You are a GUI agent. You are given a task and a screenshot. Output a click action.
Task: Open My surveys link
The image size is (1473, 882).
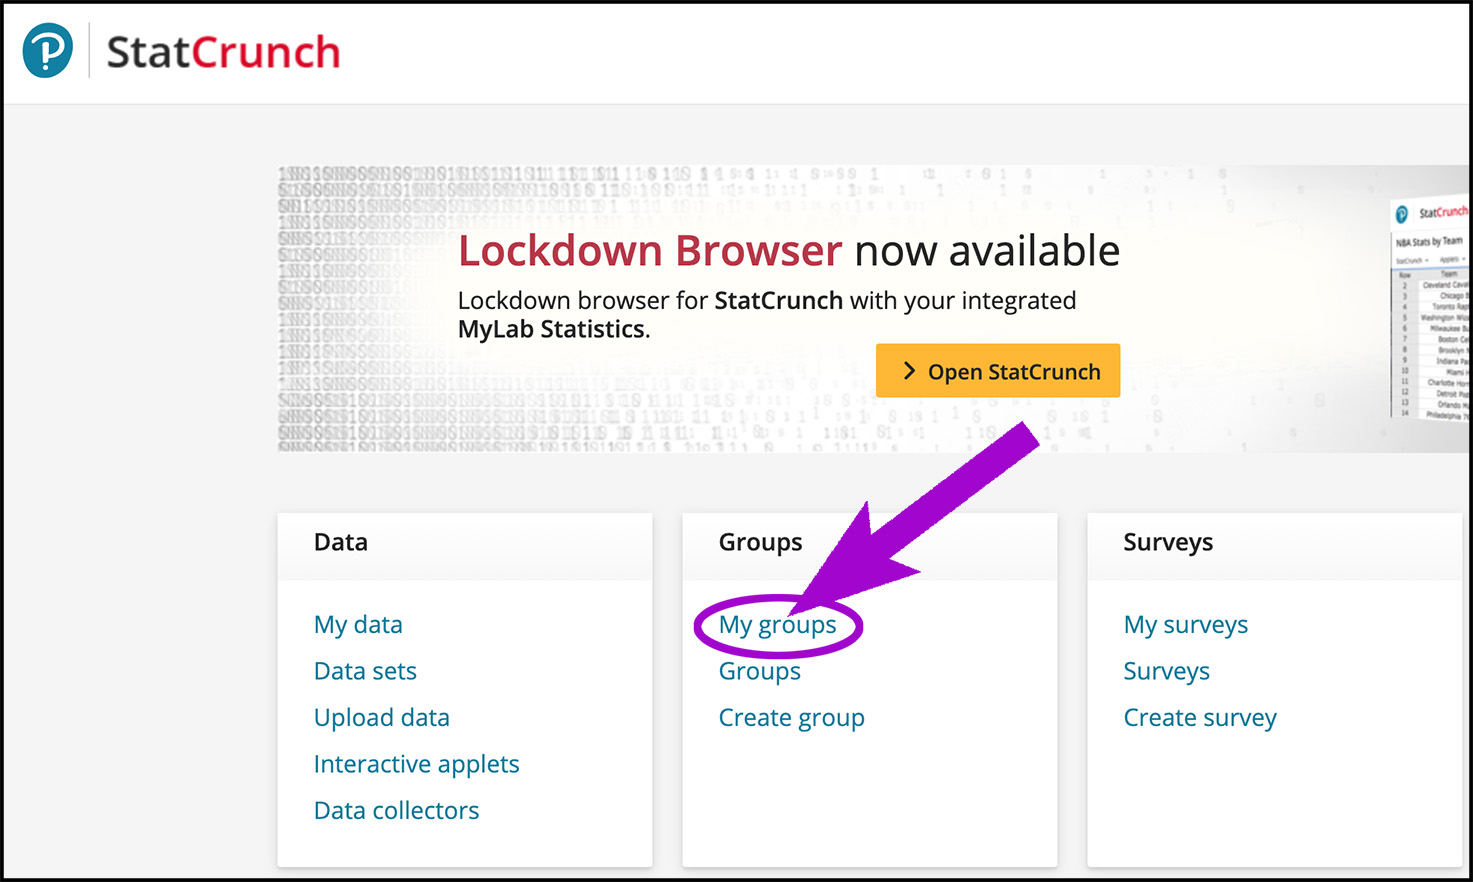click(x=1185, y=625)
